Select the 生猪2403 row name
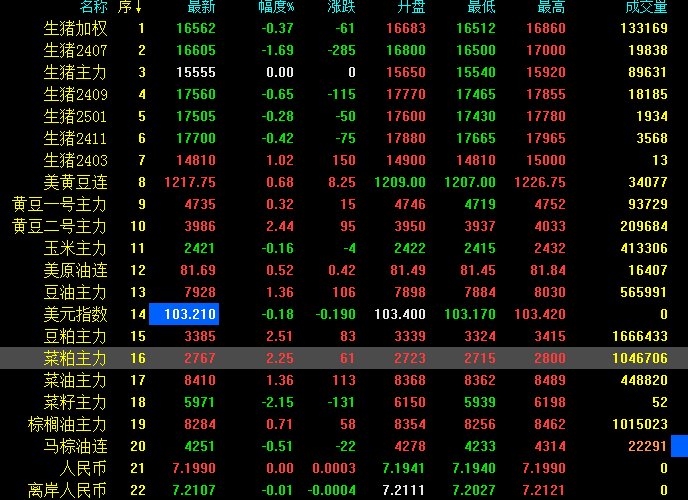688x500 pixels. point(75,160)
